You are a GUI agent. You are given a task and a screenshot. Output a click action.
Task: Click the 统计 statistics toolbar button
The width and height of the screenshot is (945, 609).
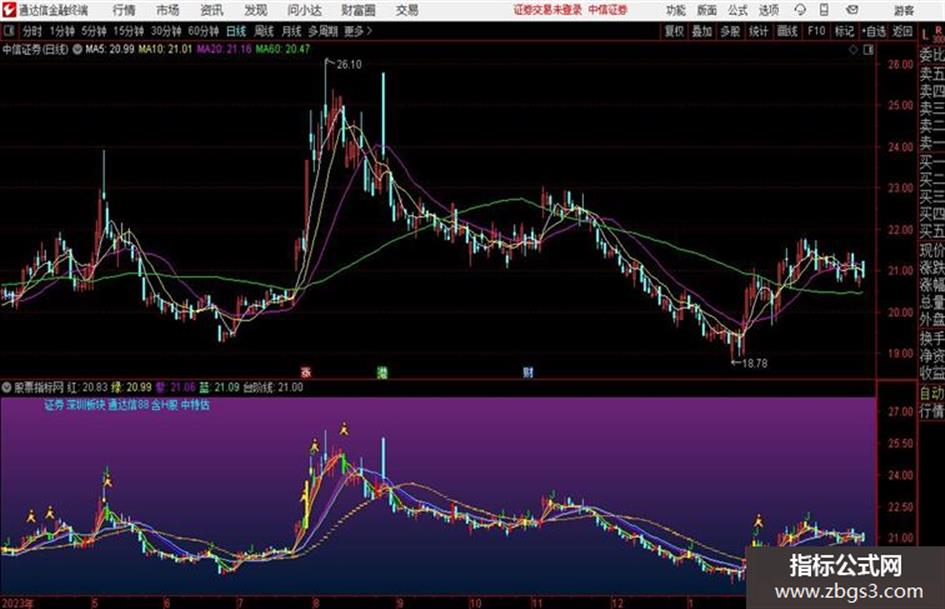tap(759, 31)
